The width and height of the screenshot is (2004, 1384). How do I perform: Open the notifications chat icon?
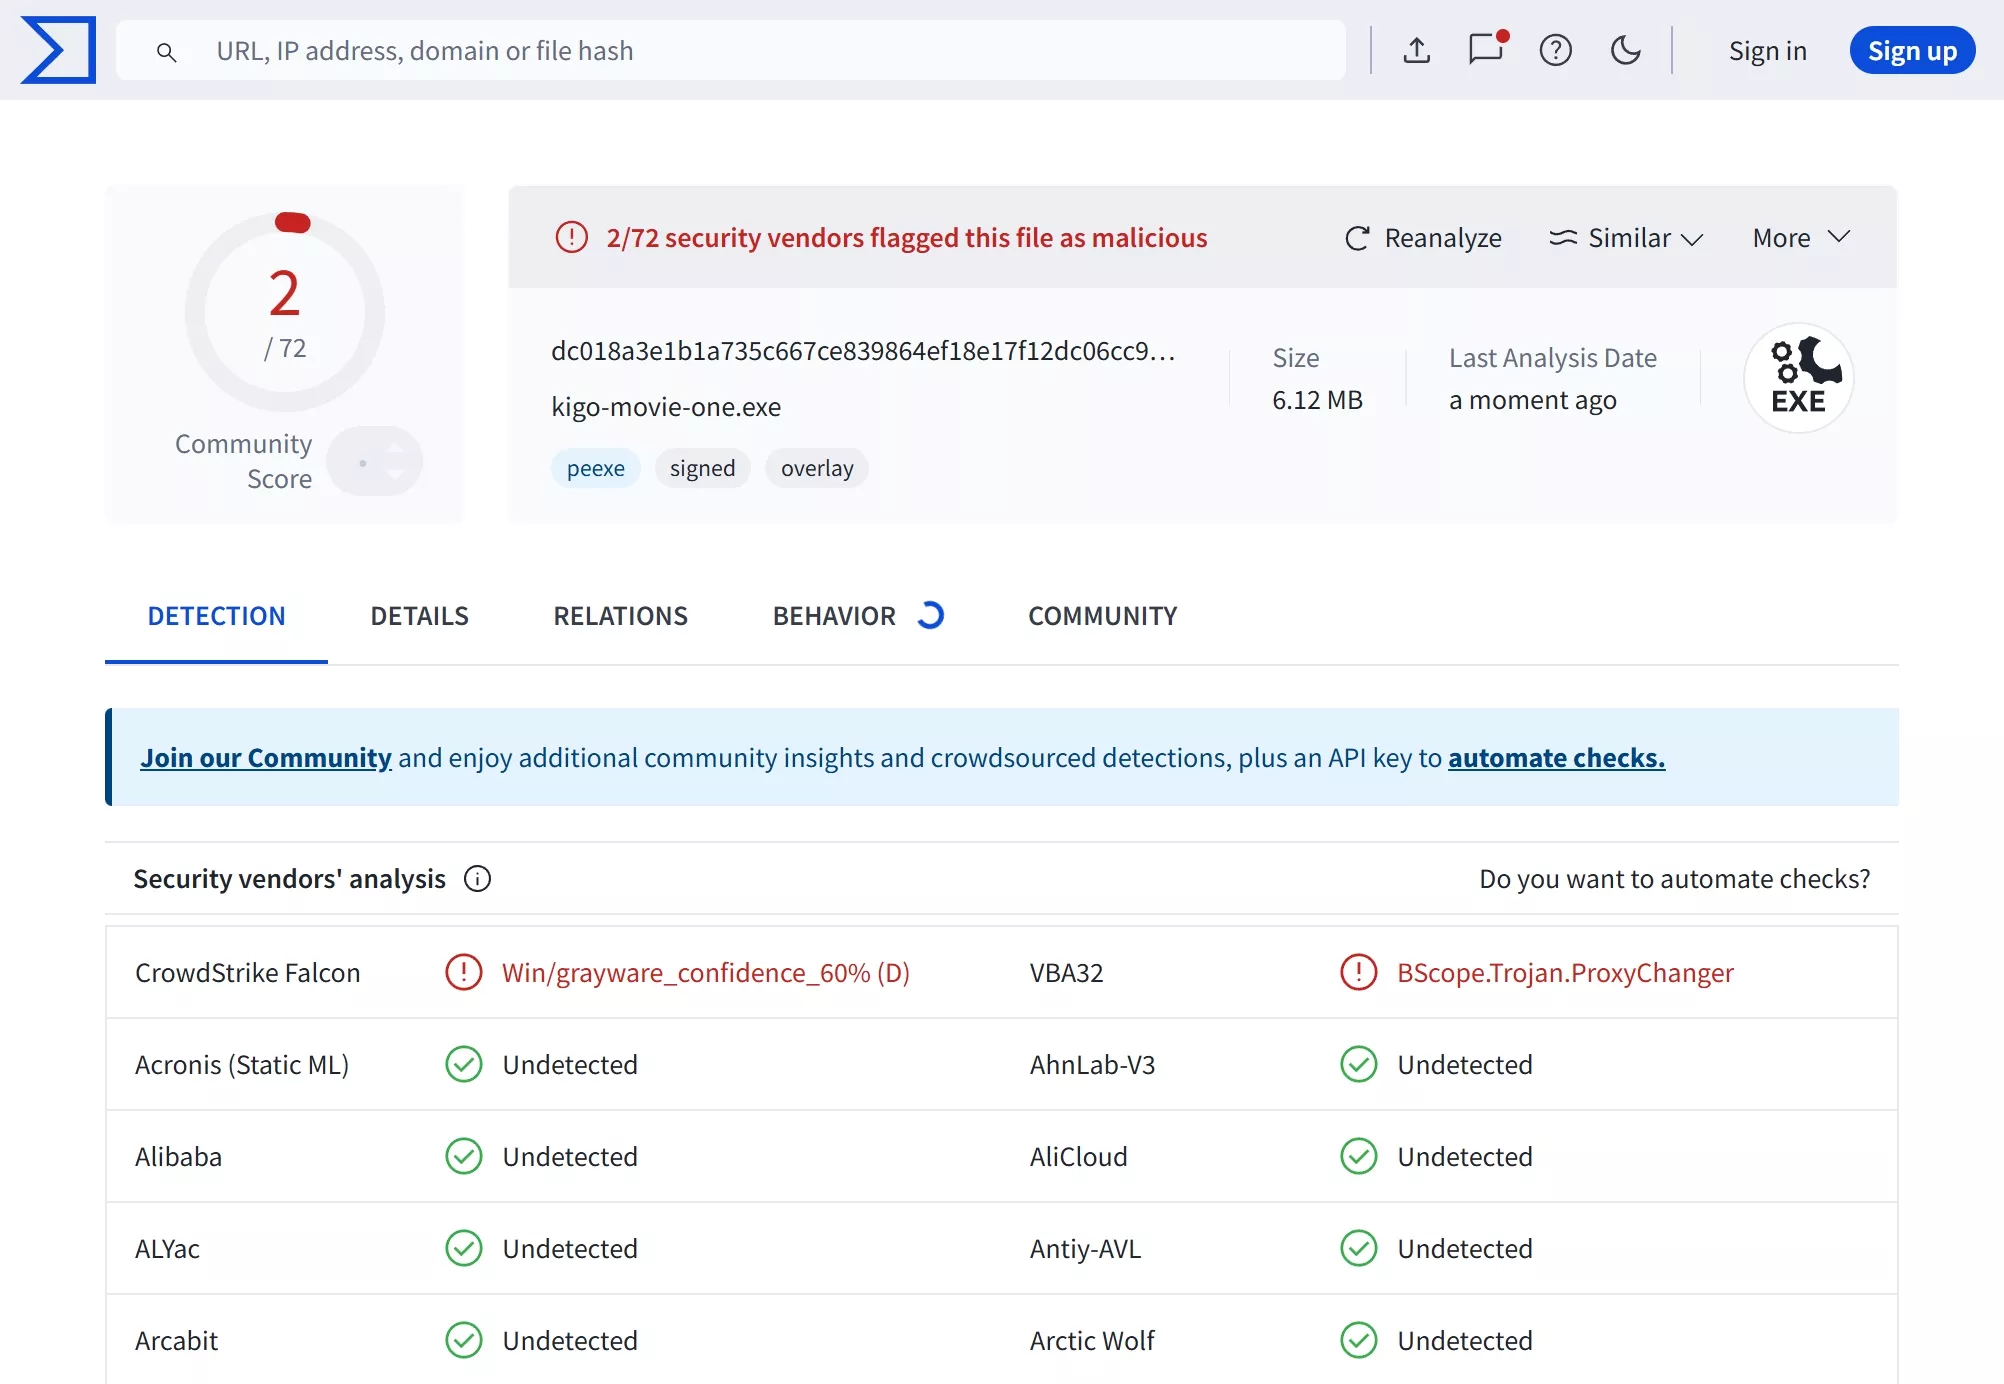1486,50
